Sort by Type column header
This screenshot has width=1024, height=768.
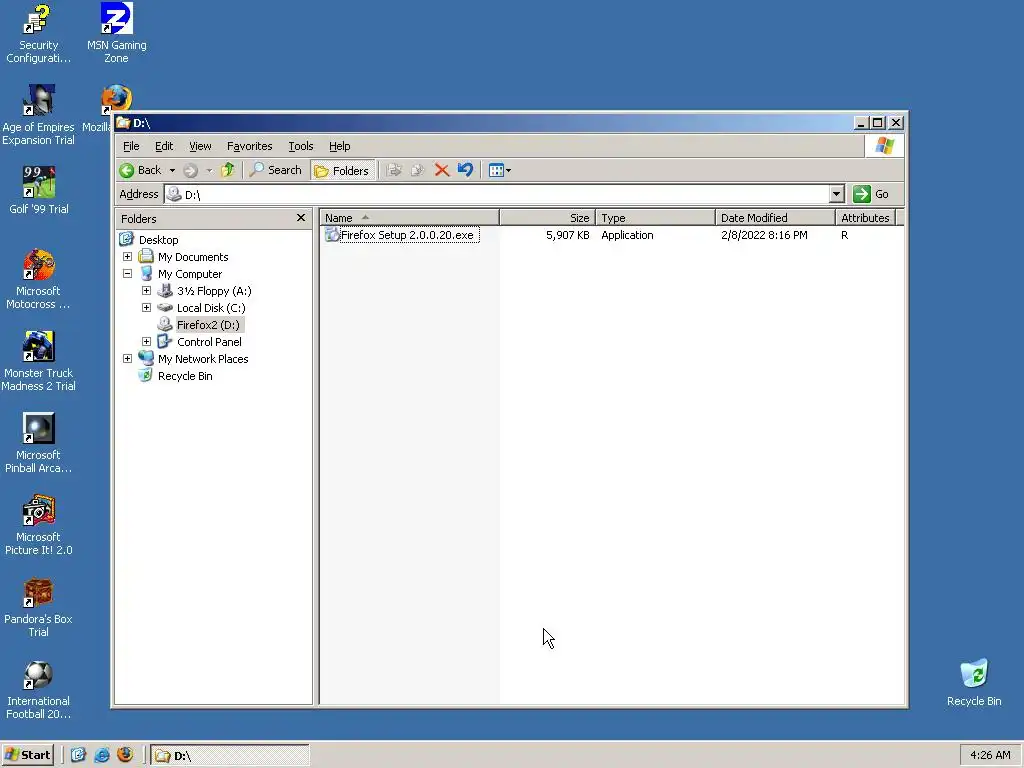656,217
